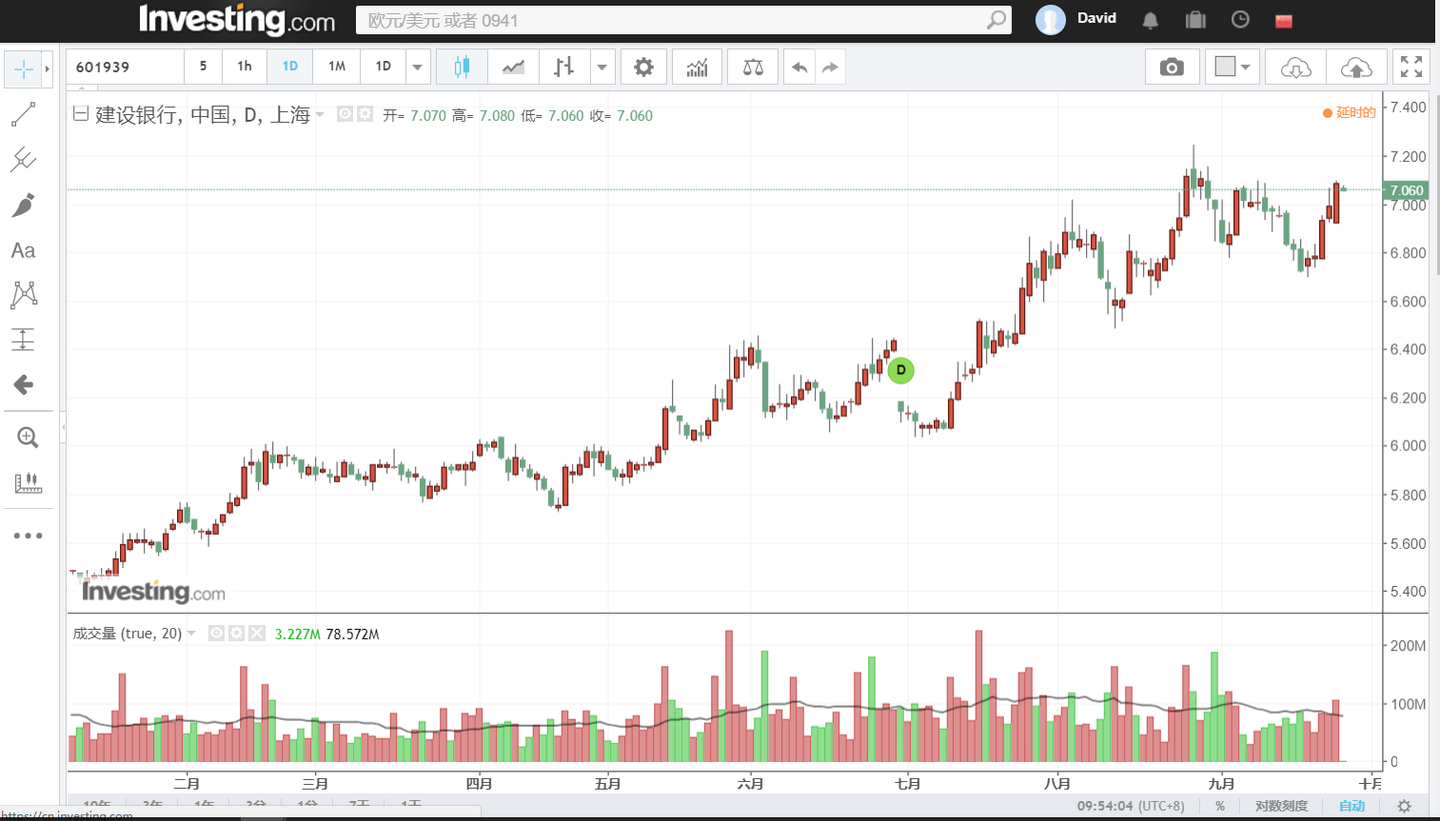Select the 1M interval tab
This screenshot has height=821, width=1440.
point(335,66)
